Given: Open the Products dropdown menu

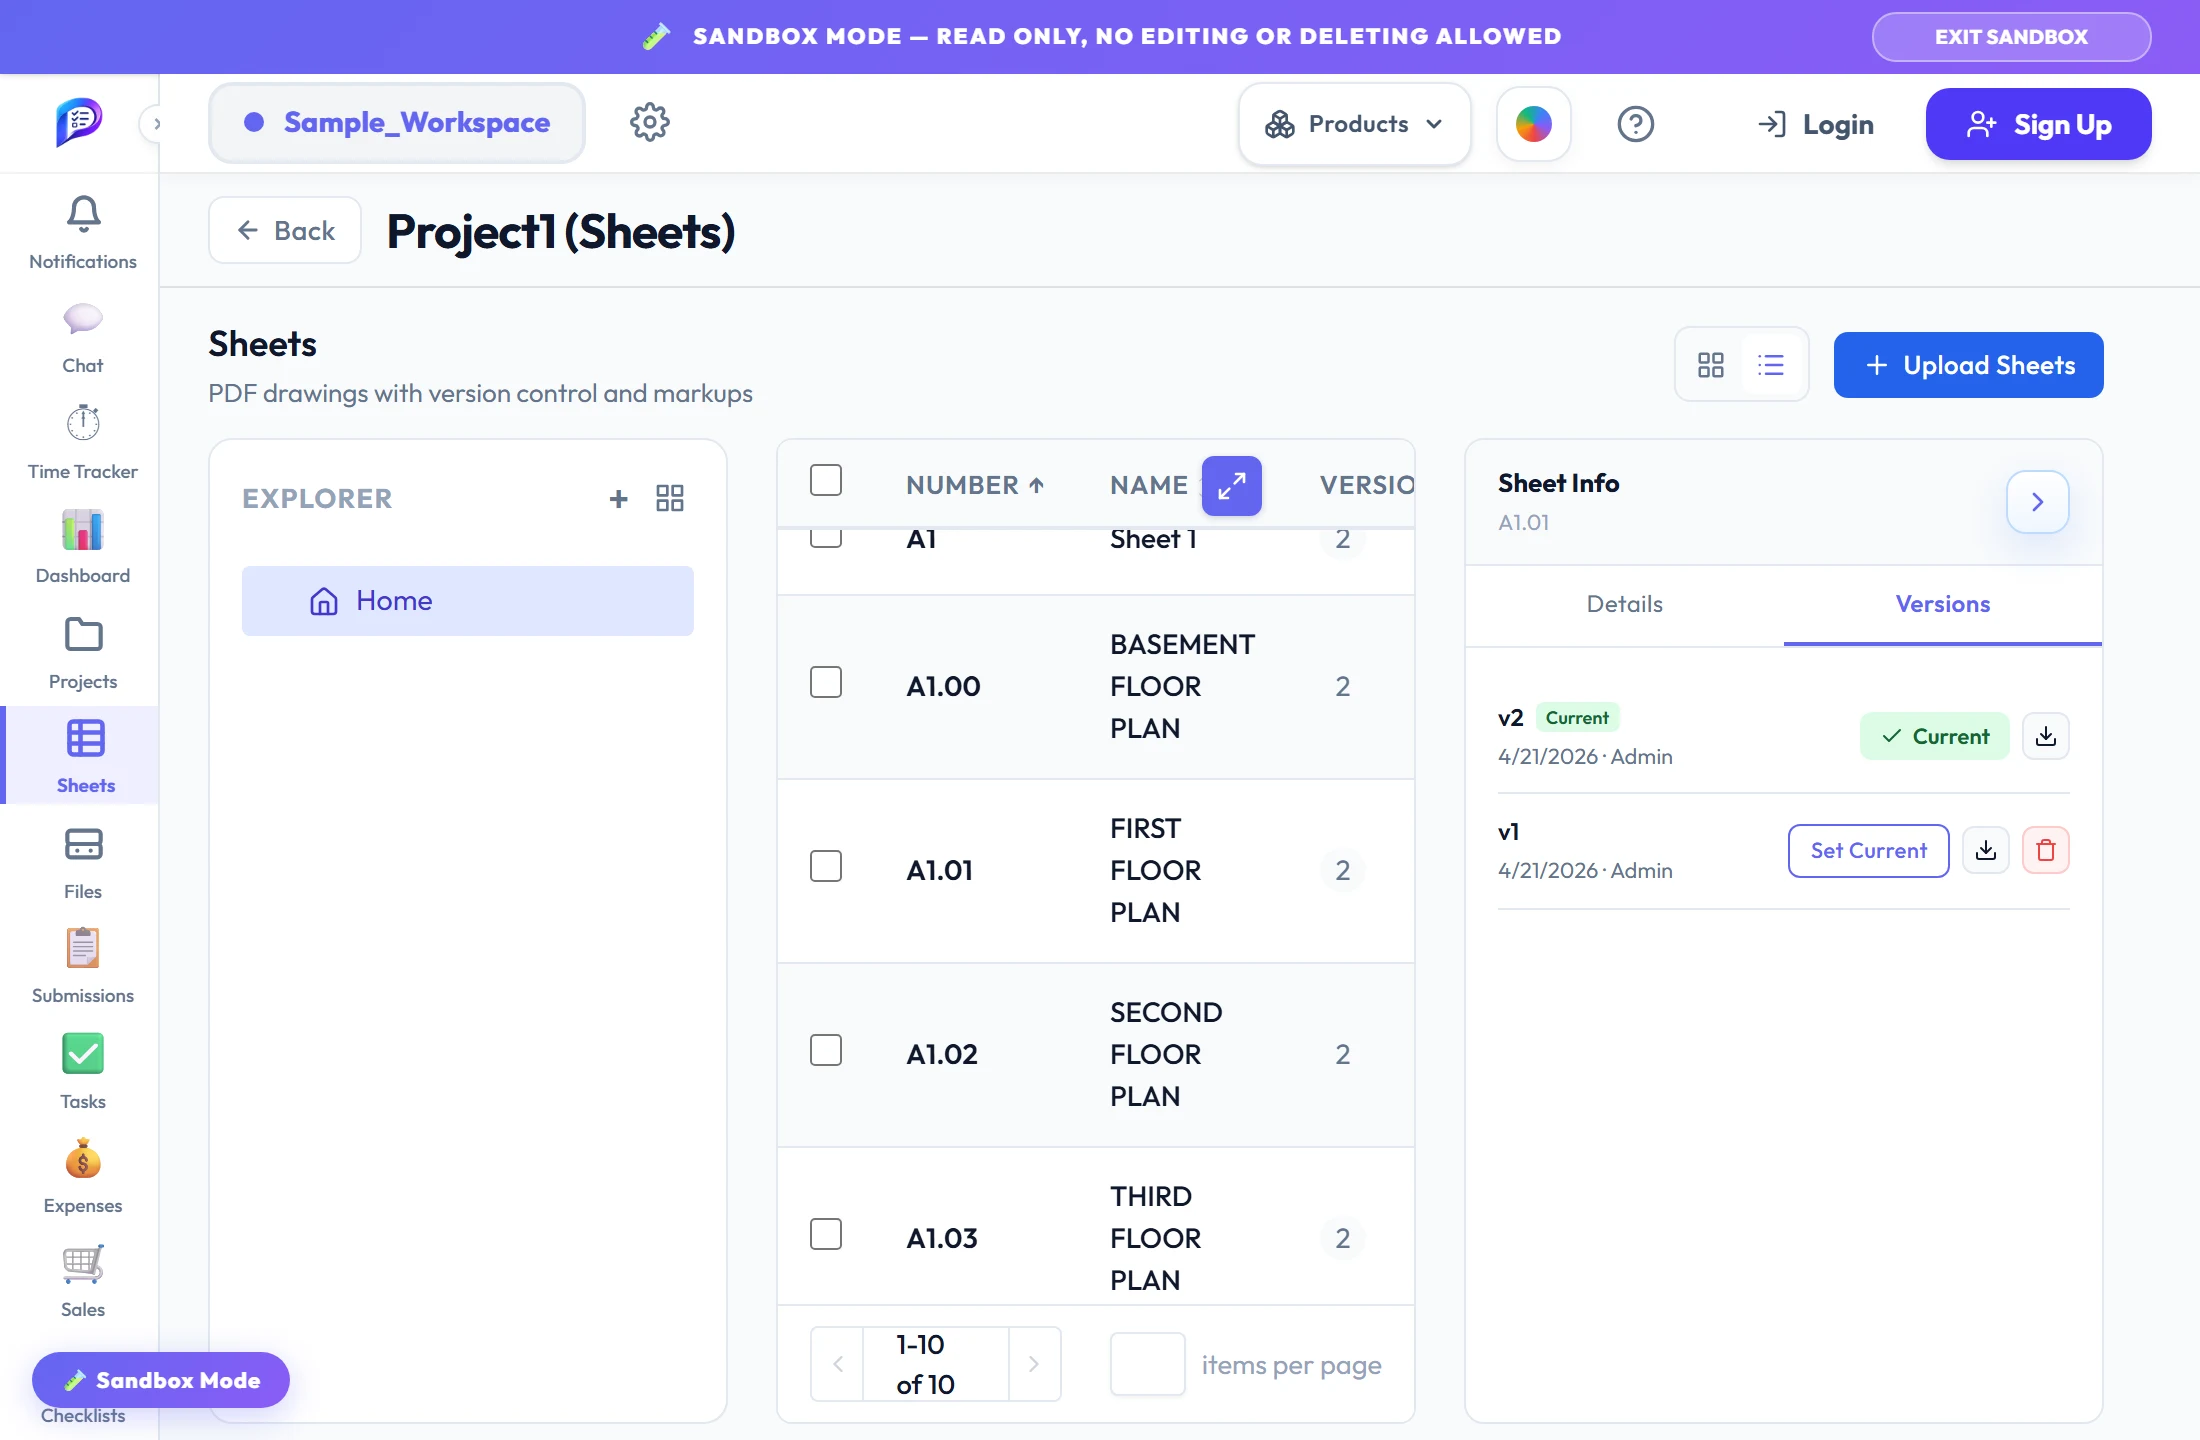Looking at the screenshot, I should (1355, 124).
